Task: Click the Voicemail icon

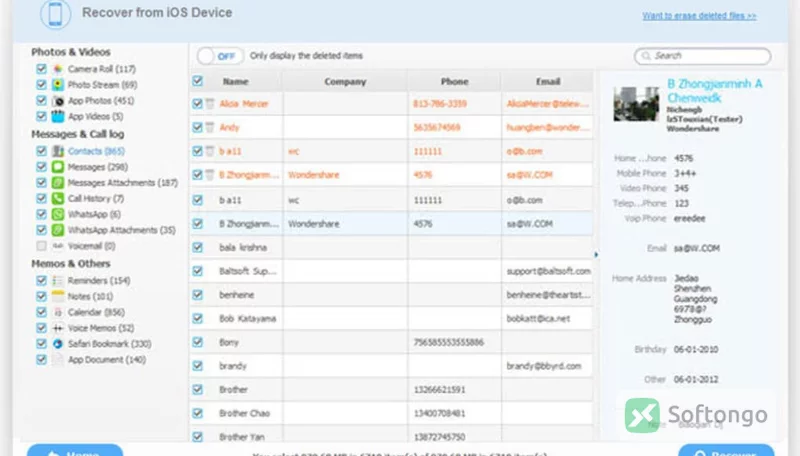Action: 58,246
